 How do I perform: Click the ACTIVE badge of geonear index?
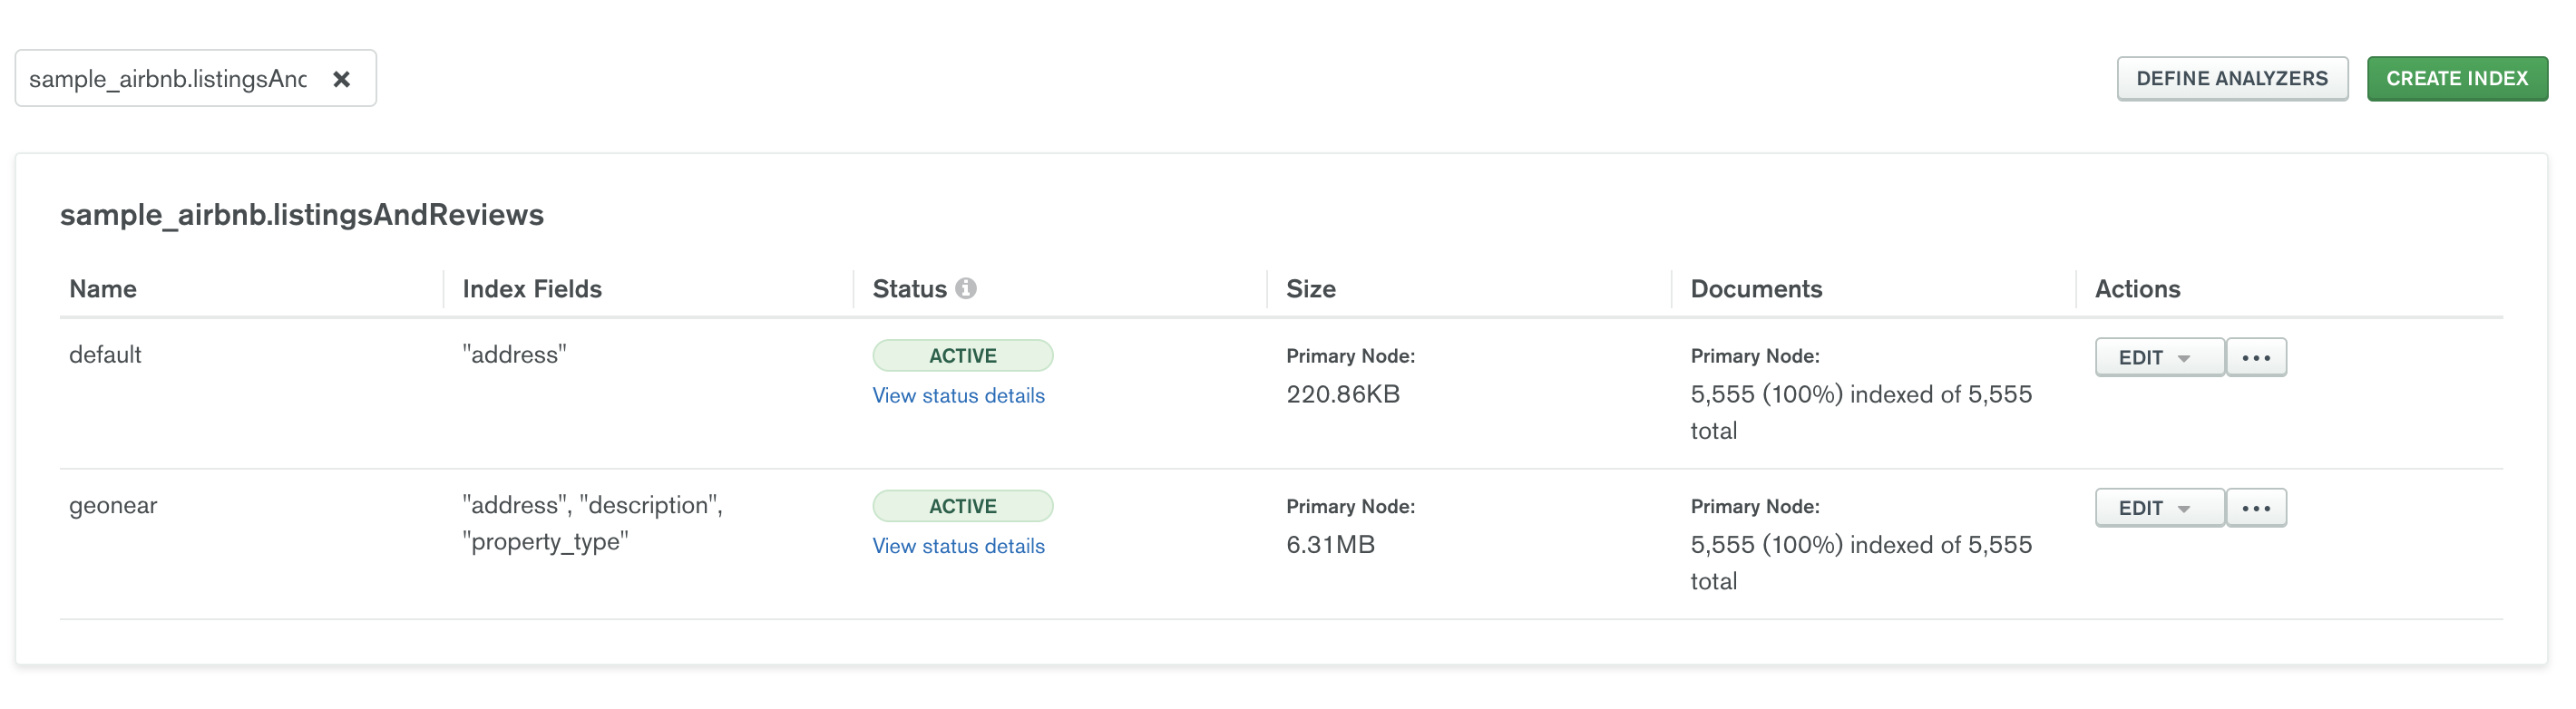[x=962, y=506]
